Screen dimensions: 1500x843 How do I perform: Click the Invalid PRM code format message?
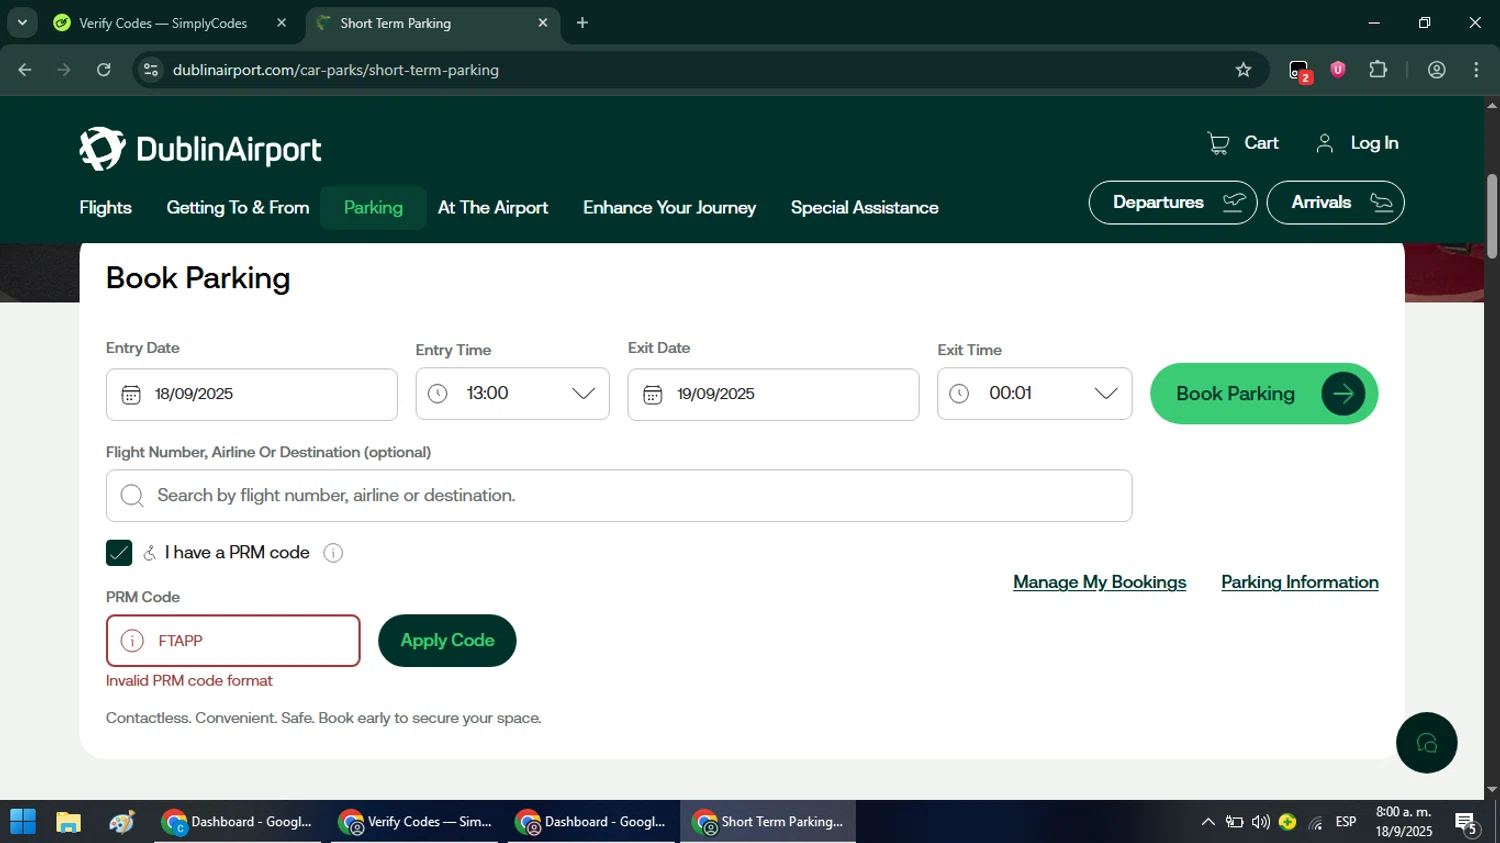(x=189, y=681)
